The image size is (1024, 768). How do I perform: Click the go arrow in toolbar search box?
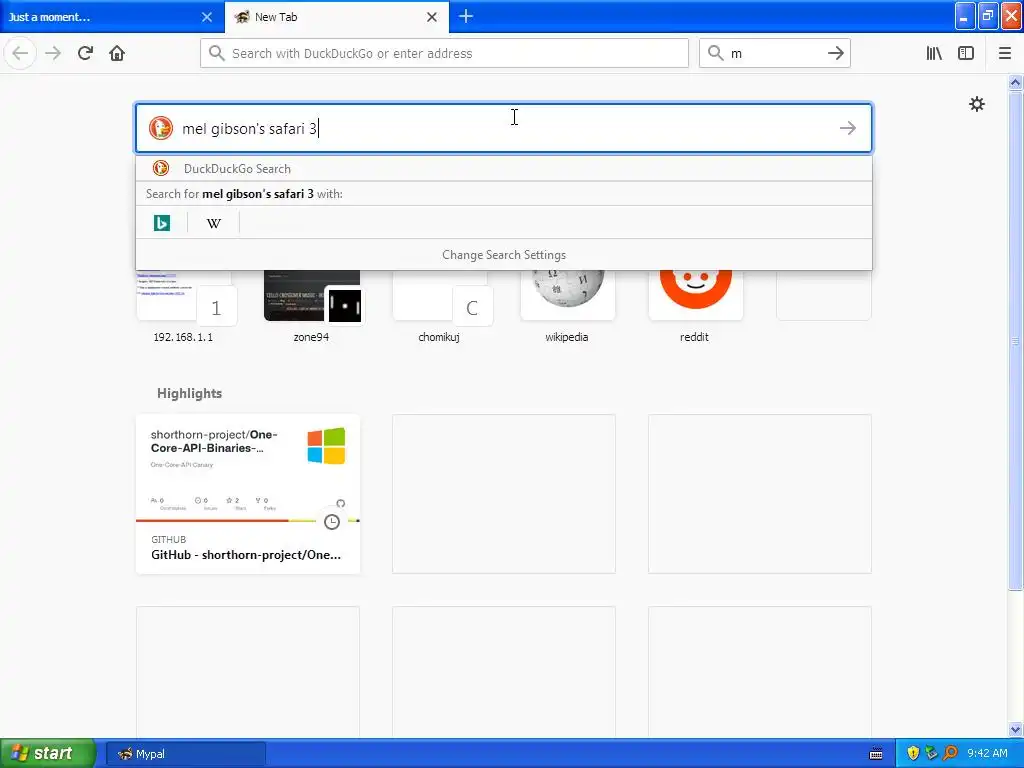tap(836, 53)
